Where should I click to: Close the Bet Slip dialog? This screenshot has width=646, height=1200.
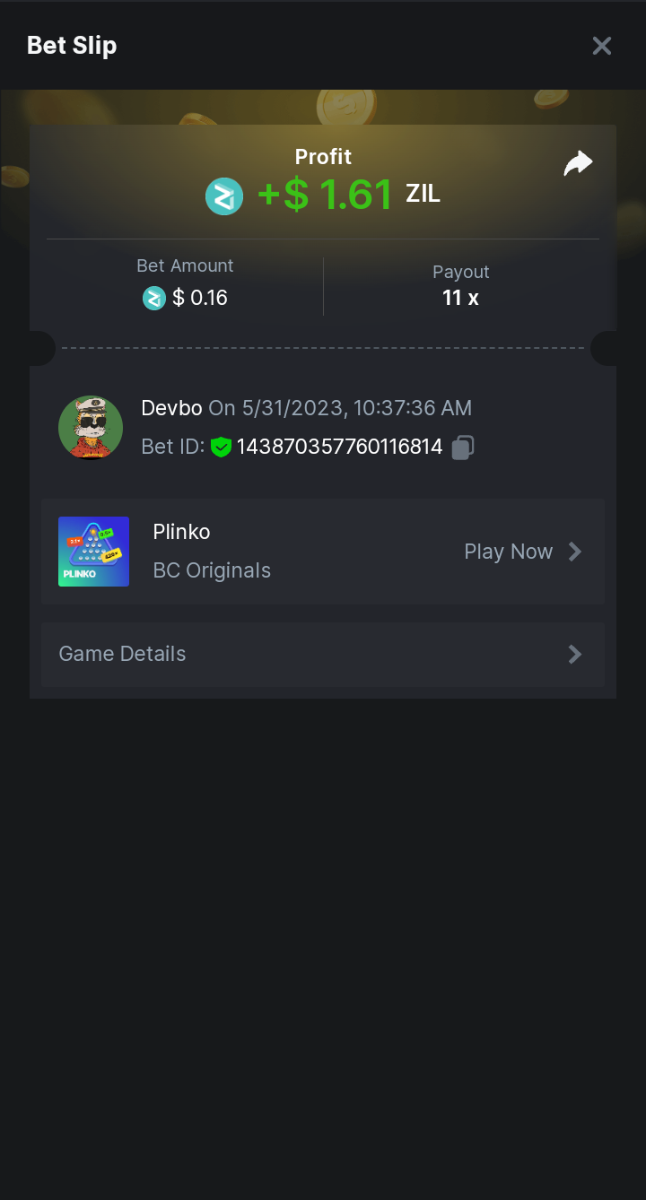click(x=601, y=46)
